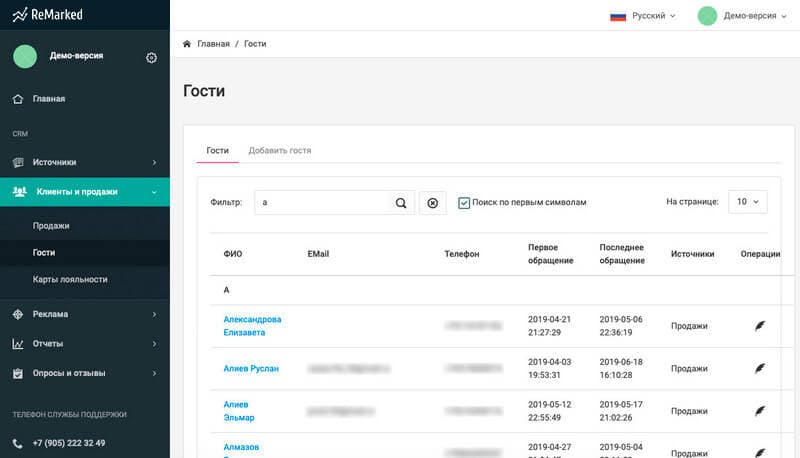
Task: Select the Гости tab
Action: tap(217, 150)
